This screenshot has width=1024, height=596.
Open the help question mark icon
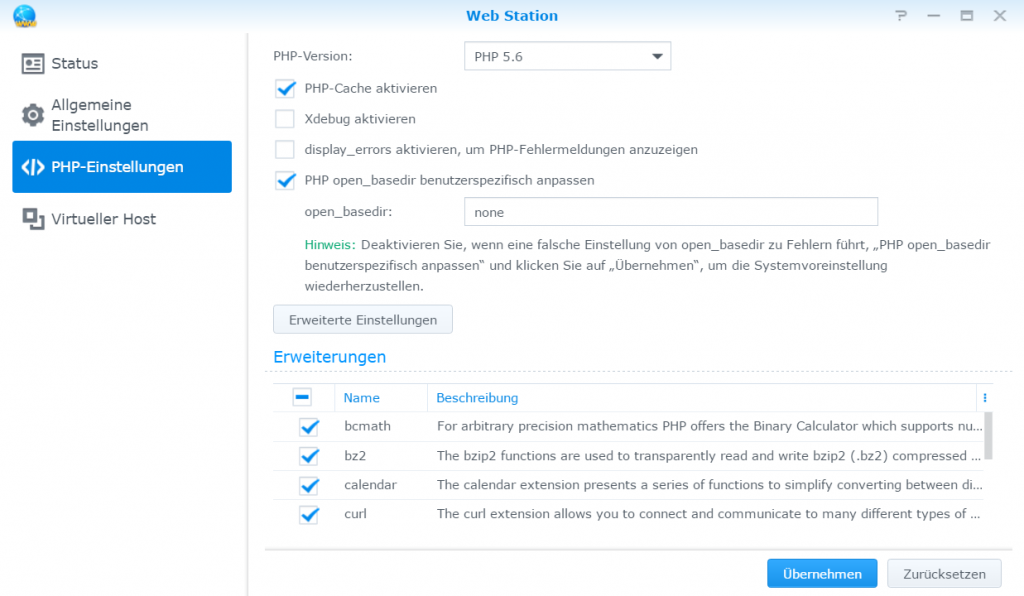click(x=899, y=16)
